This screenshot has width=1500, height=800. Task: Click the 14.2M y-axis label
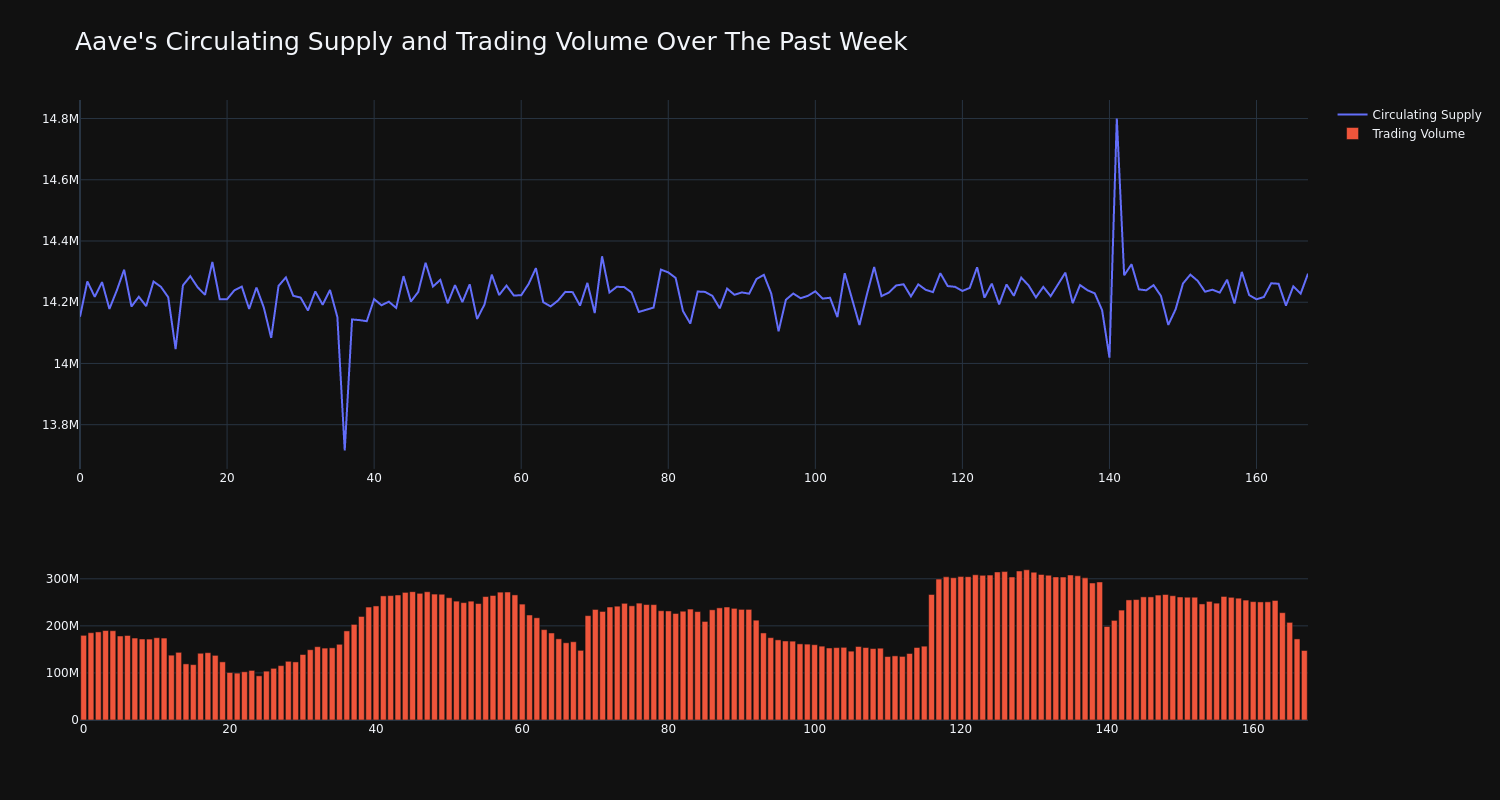60,302
